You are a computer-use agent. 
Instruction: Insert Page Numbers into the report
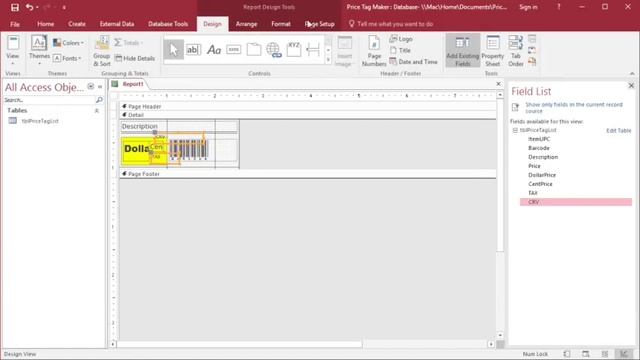coord(374,51)
